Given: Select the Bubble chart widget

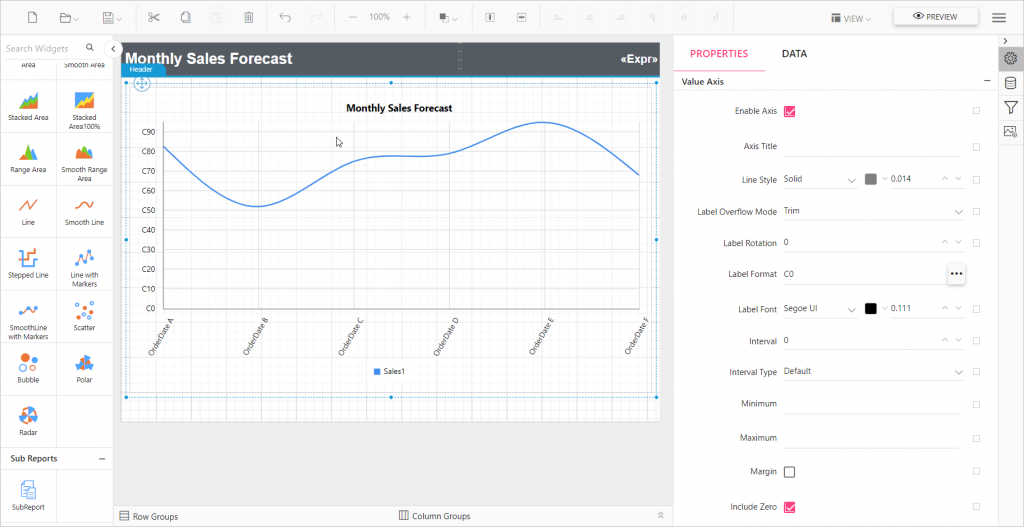Looking at the screenshot, I should (x=28, y=369).
